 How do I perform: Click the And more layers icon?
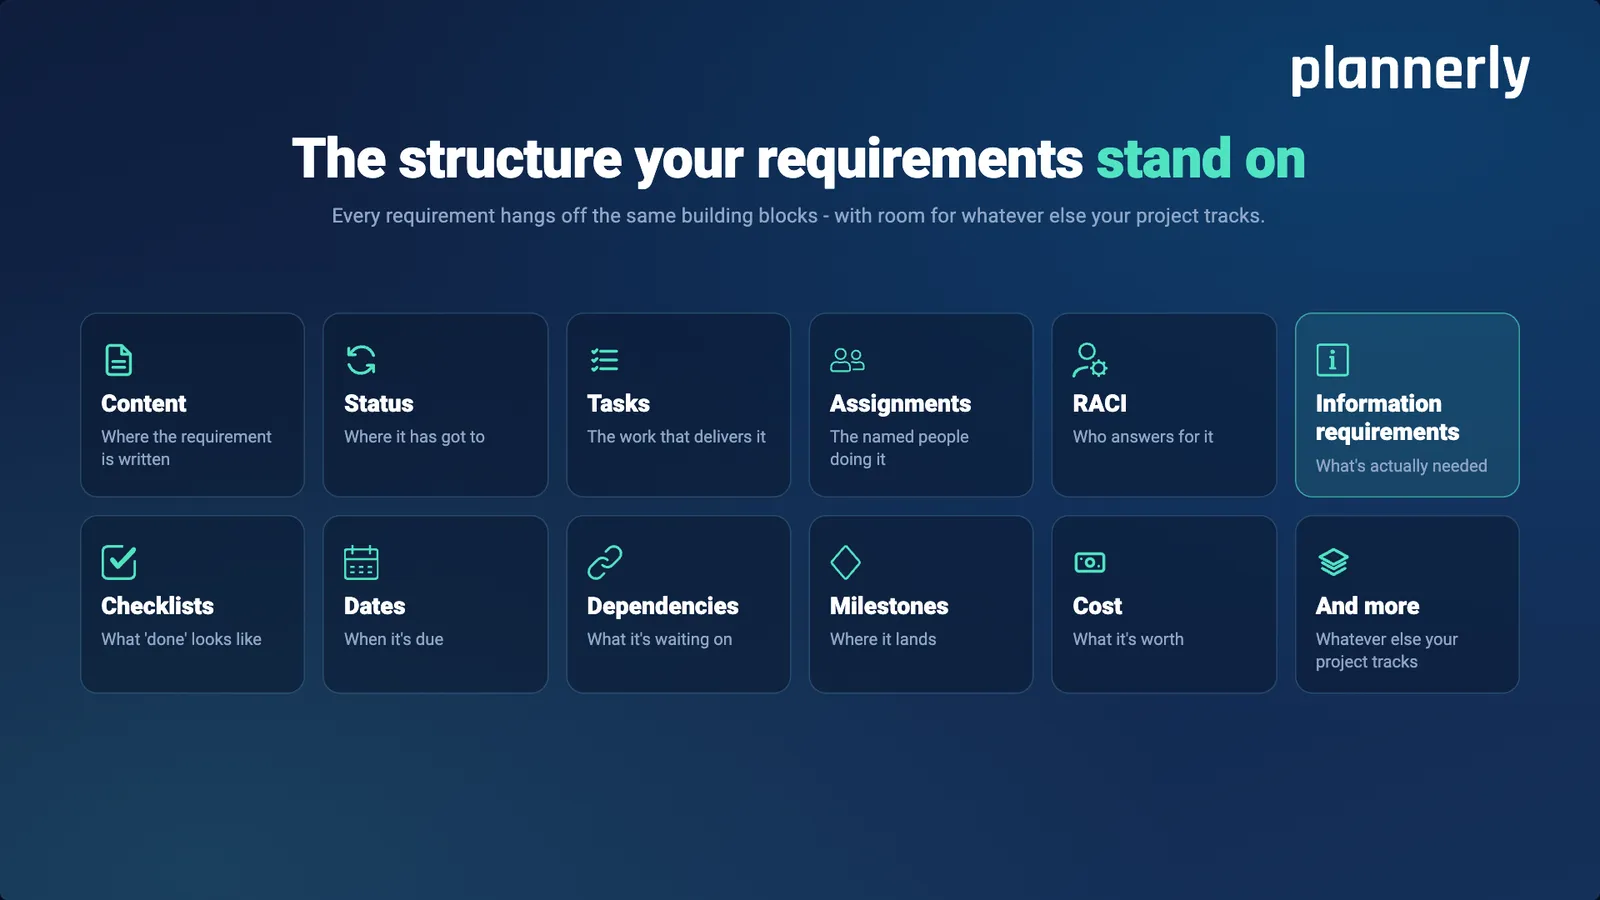coord(1333,562)
